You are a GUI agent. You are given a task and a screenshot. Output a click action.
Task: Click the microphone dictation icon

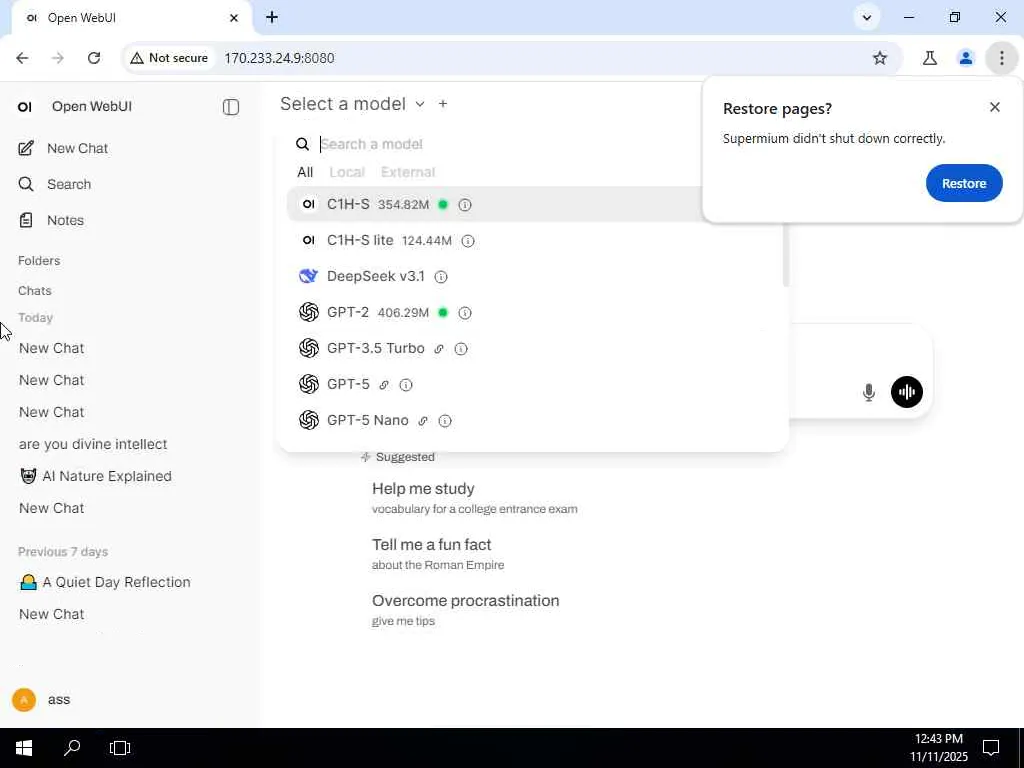pyautogui.click(x=868, y=392)
